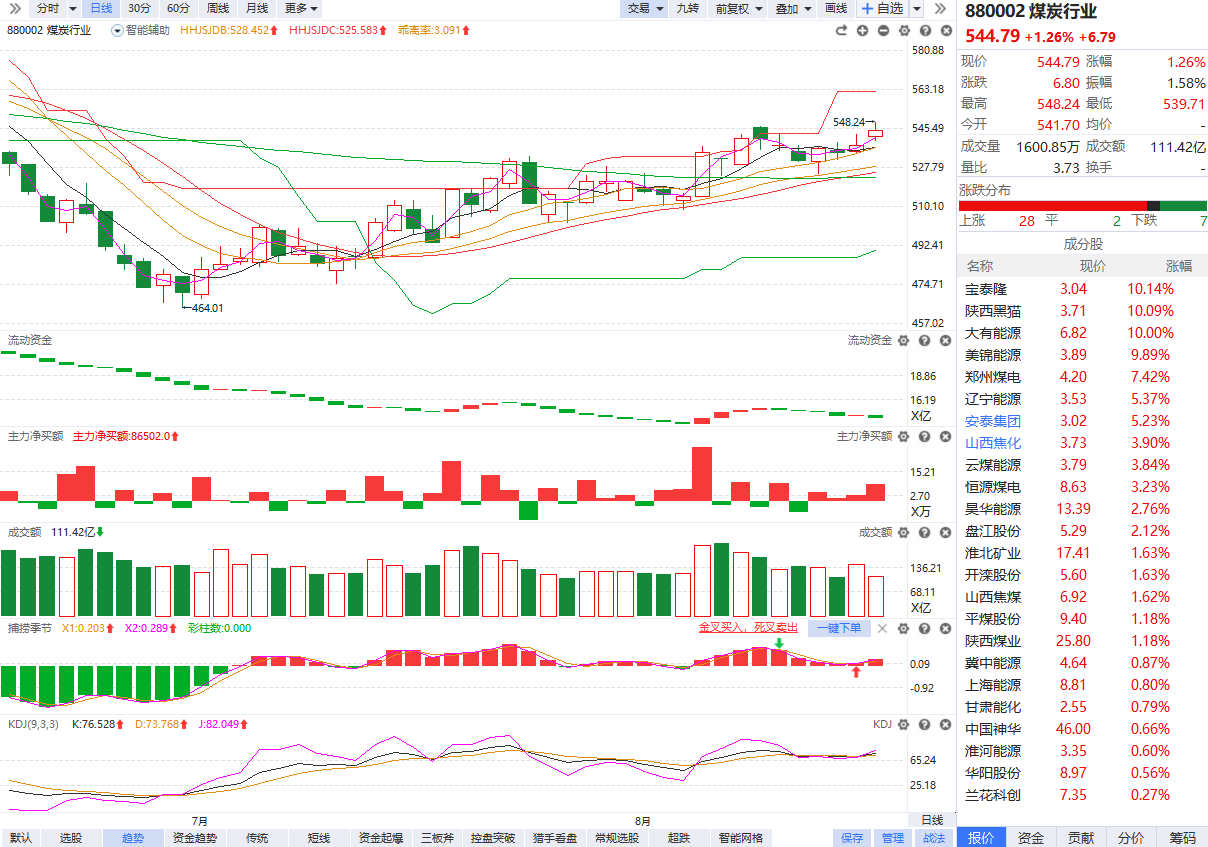Click the 管理 button on bottom bar
1208x847 pixels.
pos(892,838)
